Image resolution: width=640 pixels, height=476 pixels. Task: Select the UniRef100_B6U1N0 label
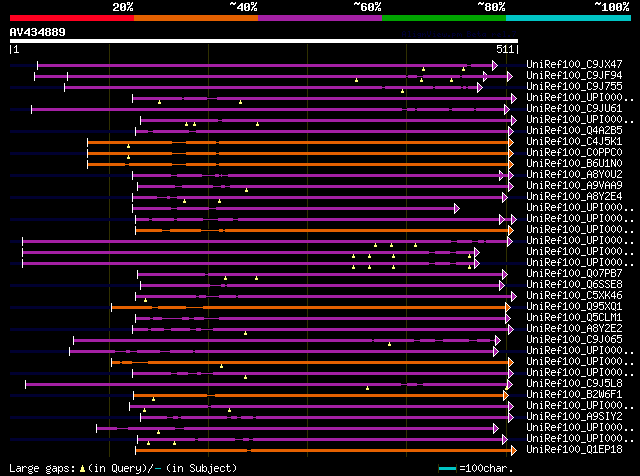pyautogui.click(x=574, y=163)
